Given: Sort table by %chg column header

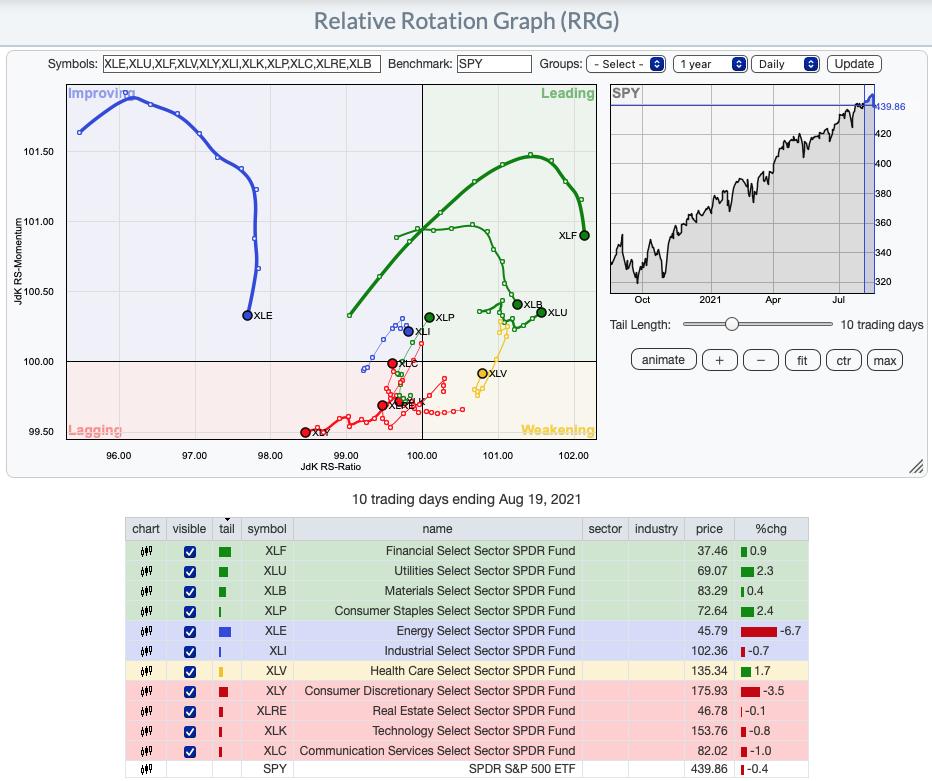Looking at the screenshot, I should click(771, 529).
